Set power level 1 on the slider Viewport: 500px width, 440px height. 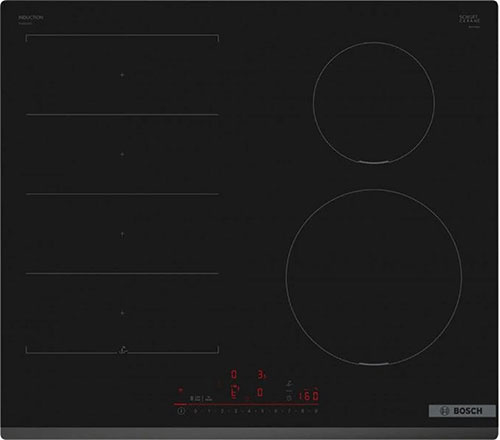tap(209, 411)
